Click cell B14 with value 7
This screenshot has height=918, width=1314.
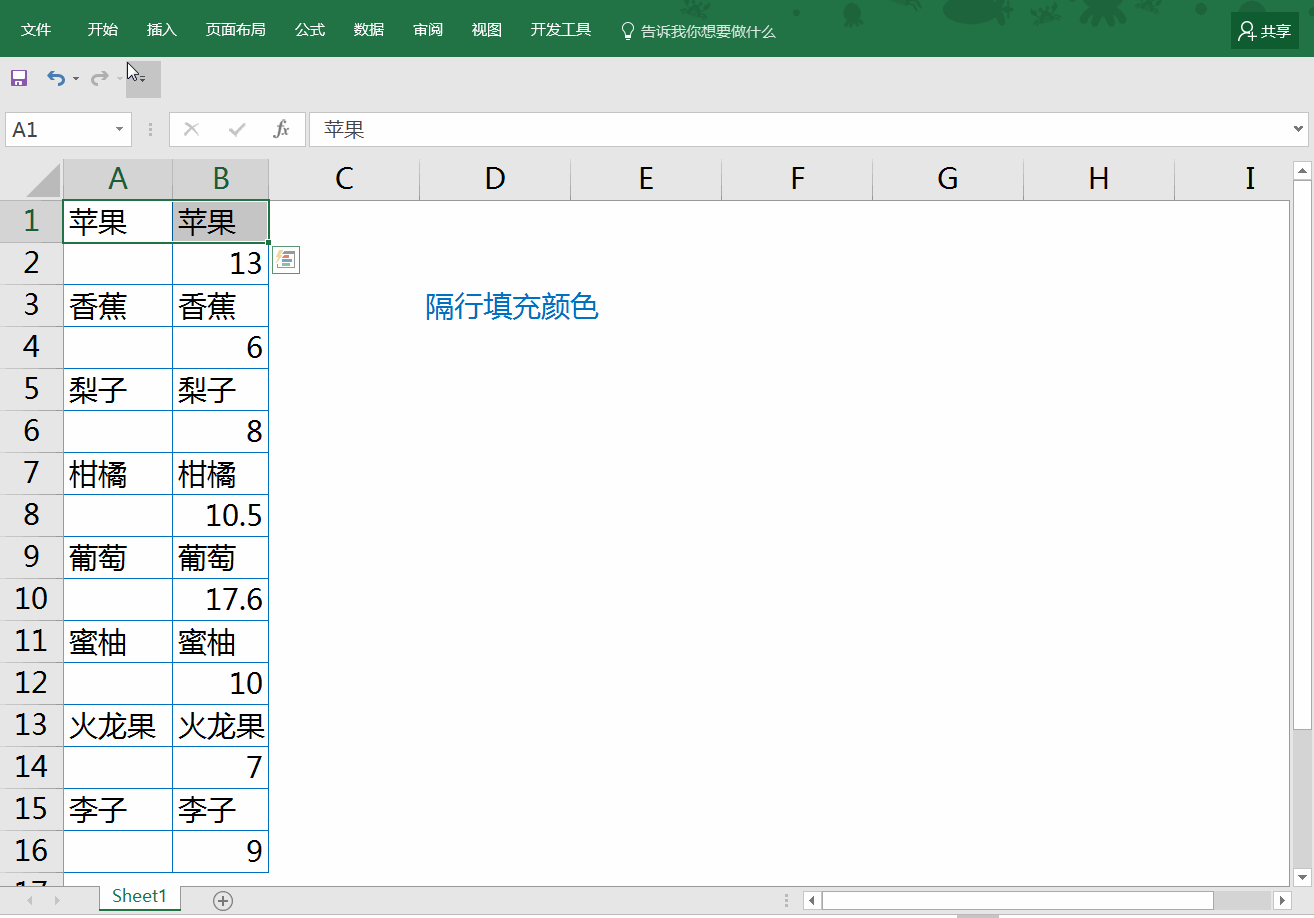click(x=221, y=767)
